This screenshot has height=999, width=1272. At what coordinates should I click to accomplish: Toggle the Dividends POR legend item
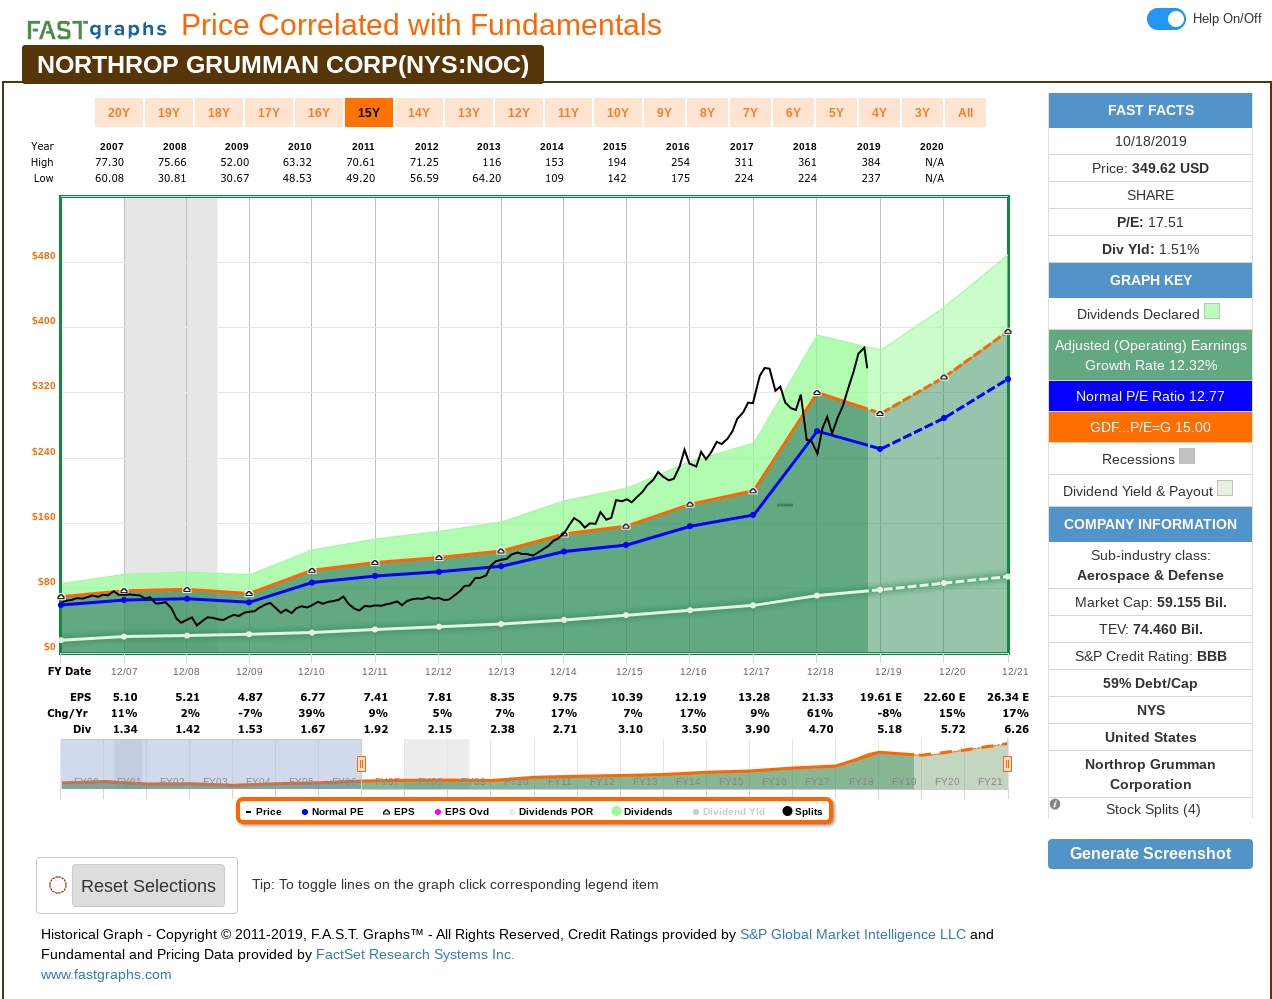(551, 812)
